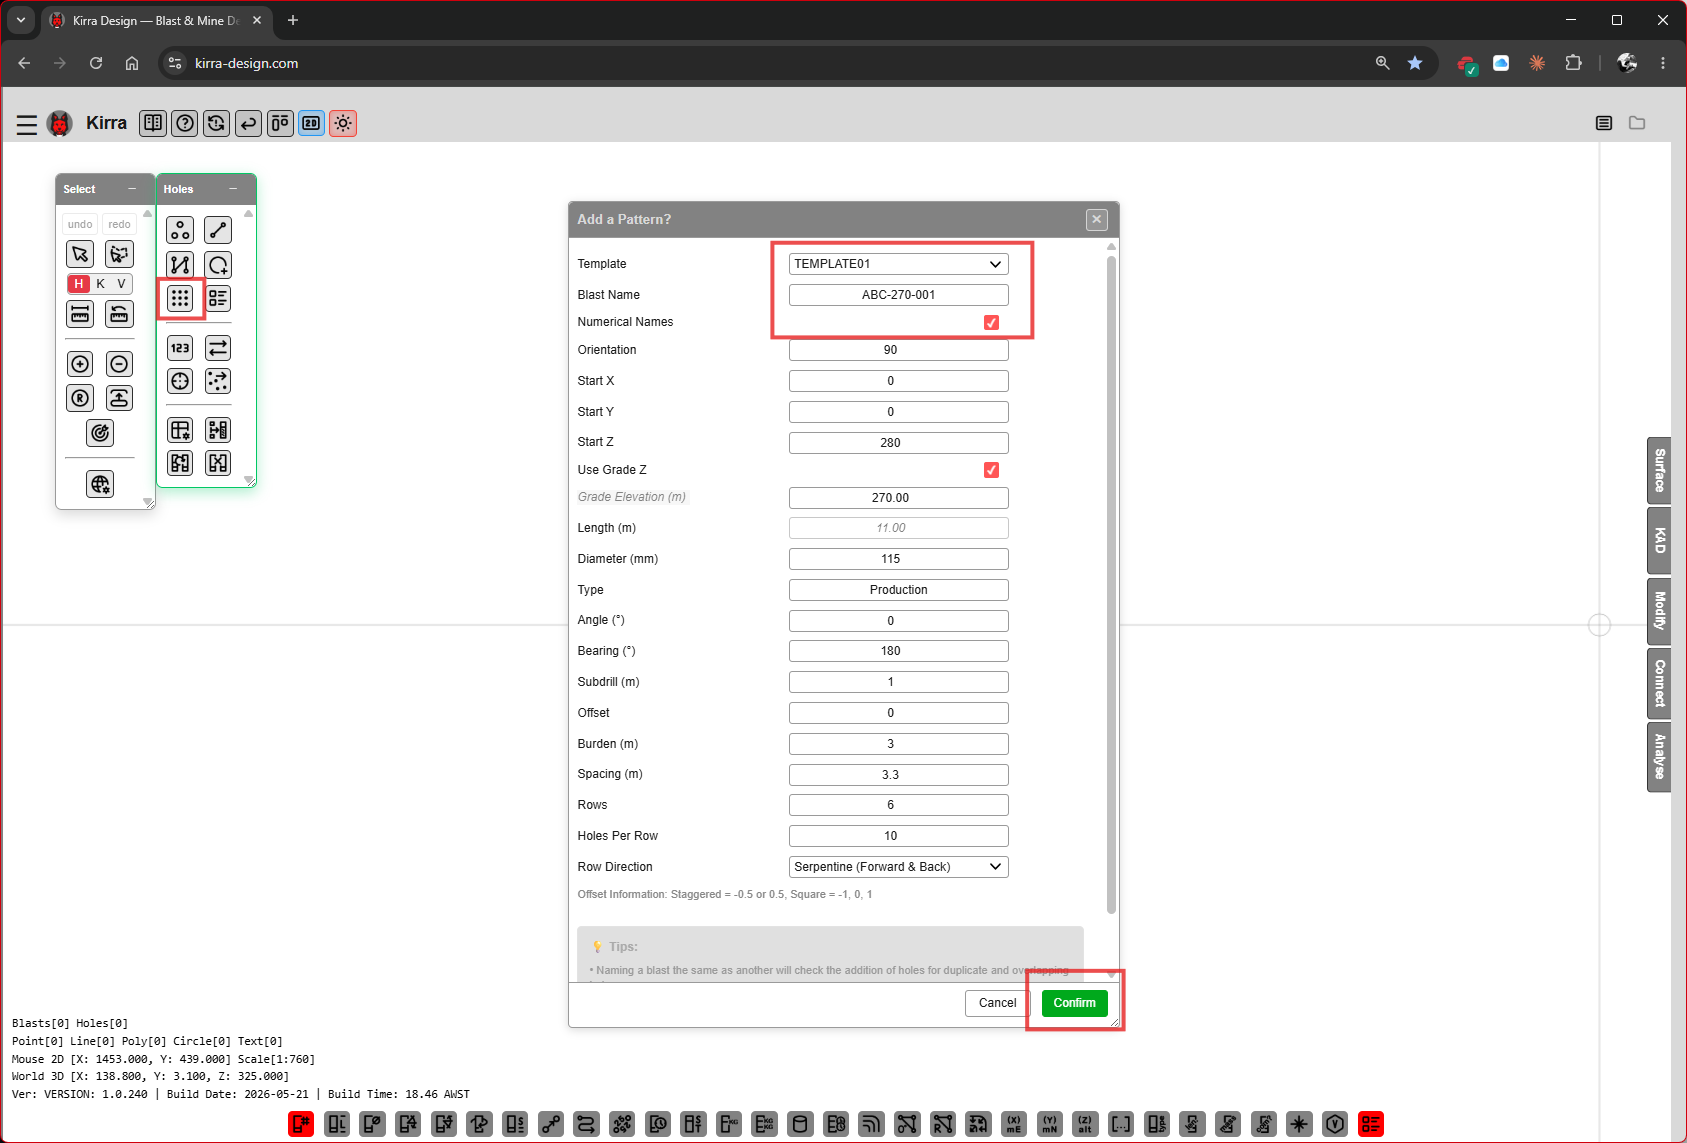Viewport: 1687px width, 1143px height.
Task: Select the add holes three-circles tool
Action: point(180,230)
